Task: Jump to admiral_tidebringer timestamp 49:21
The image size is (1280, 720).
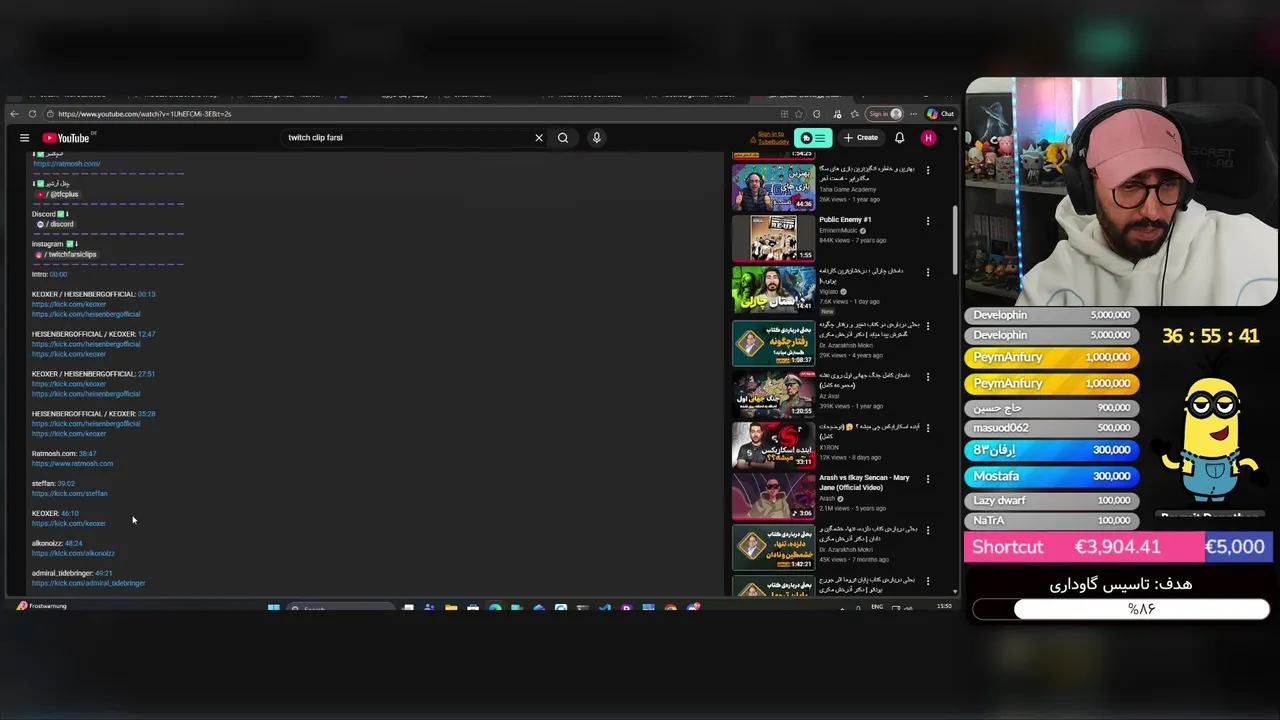Action: pyautogui.click(x=104, y=574)
